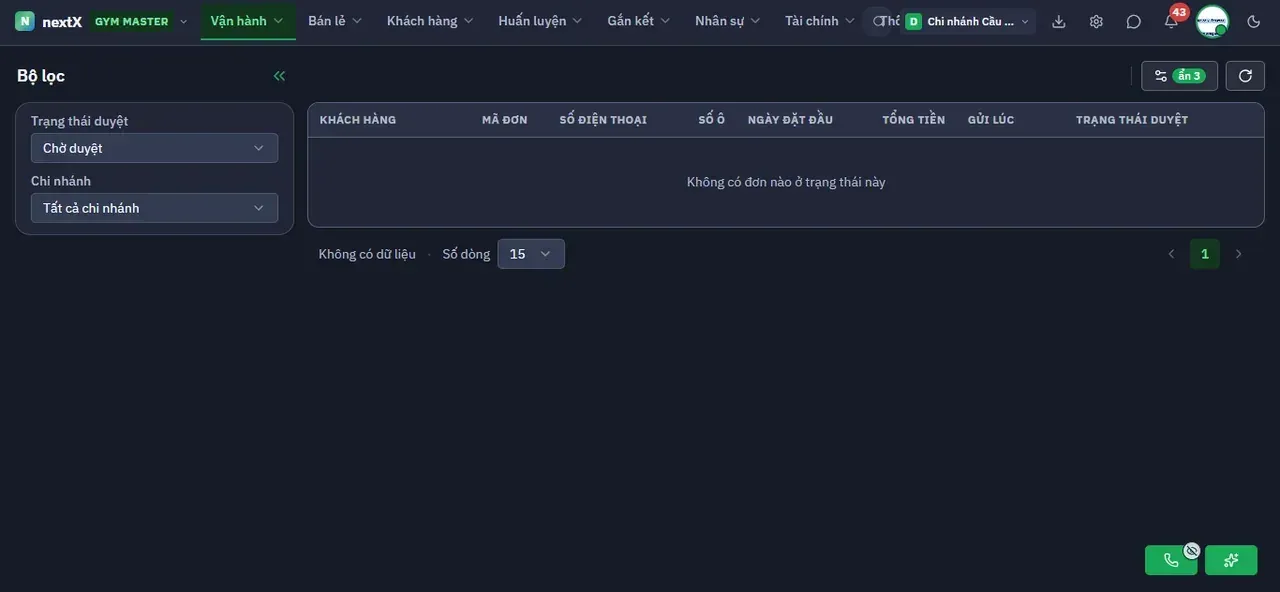This screenshot has width=1280, height=592.
Task: Click the nextX logo icon
Action: [25, 21]
